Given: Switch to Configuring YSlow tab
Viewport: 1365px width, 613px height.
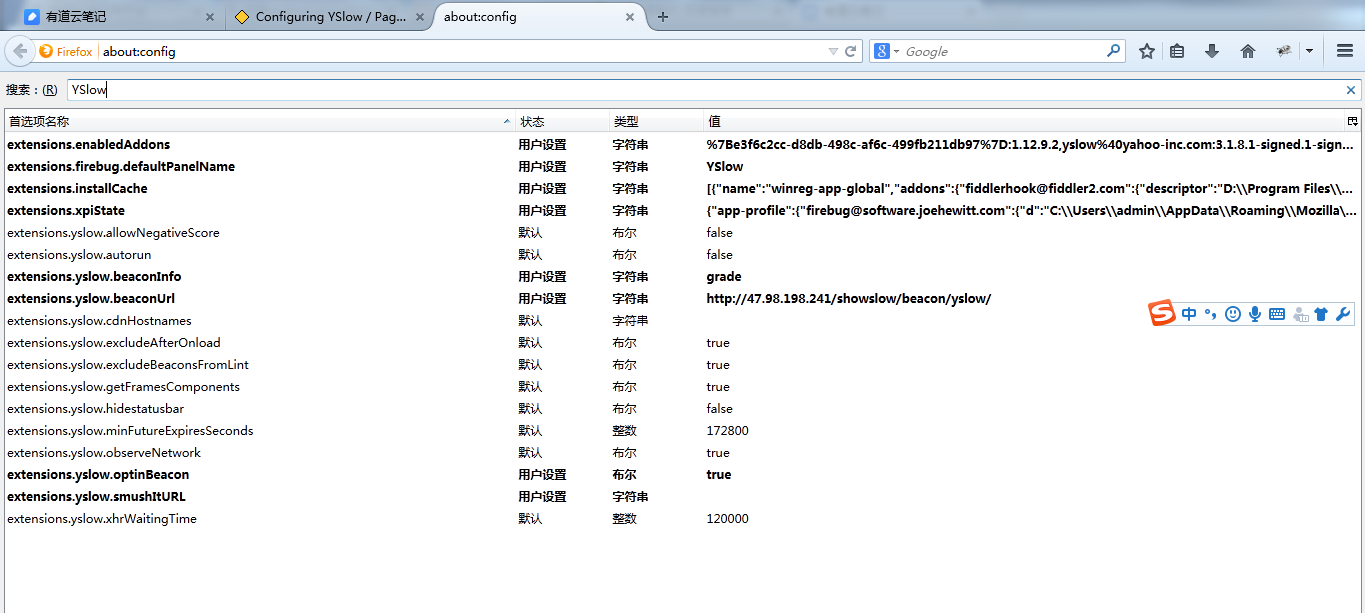Looking at the screenshot, I should [330, 17].
